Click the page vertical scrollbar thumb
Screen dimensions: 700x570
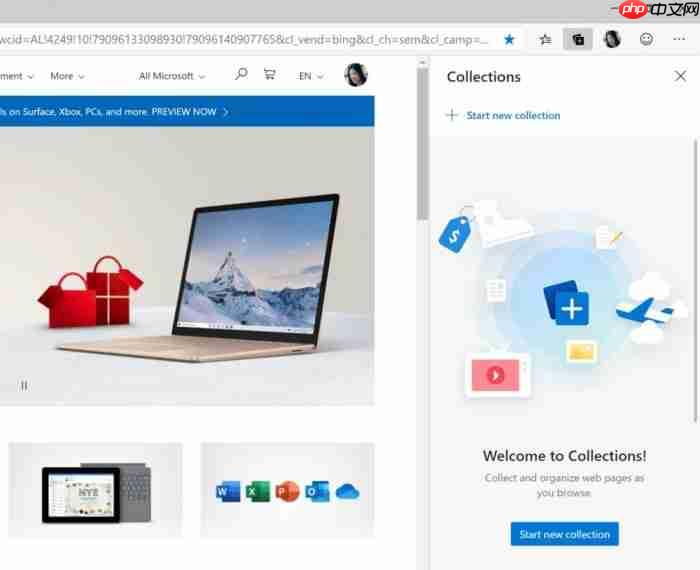coord(422,143)
